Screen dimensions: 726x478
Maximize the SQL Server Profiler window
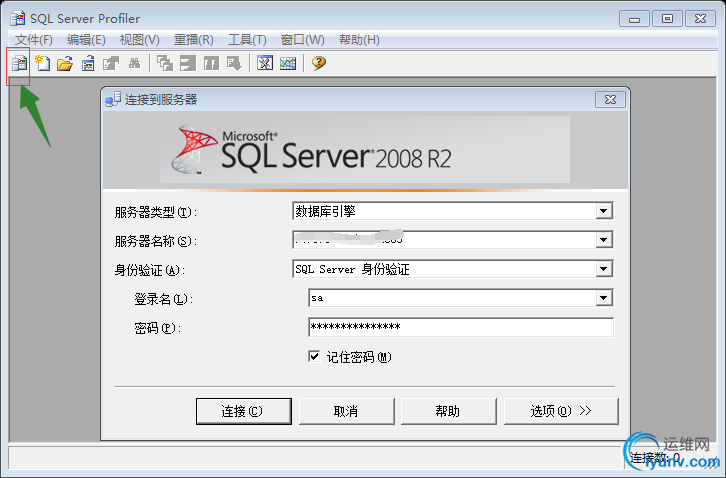[667, 19]
